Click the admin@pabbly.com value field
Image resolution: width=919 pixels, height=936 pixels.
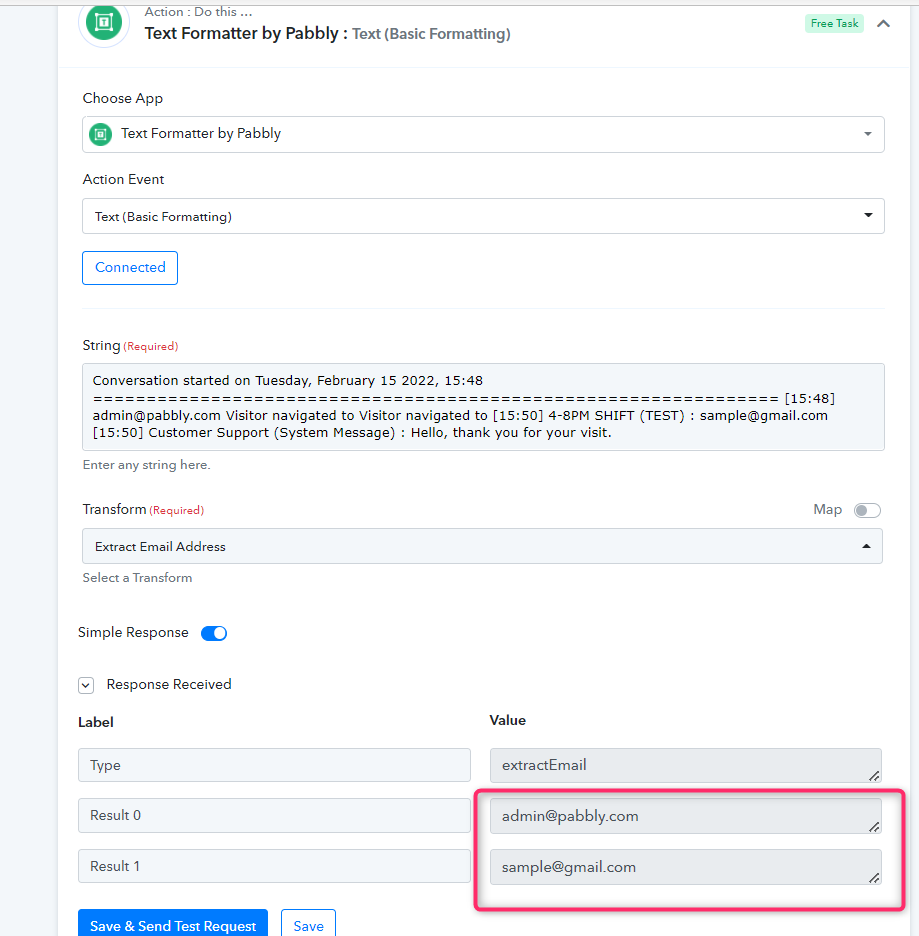tap(686, 816)
